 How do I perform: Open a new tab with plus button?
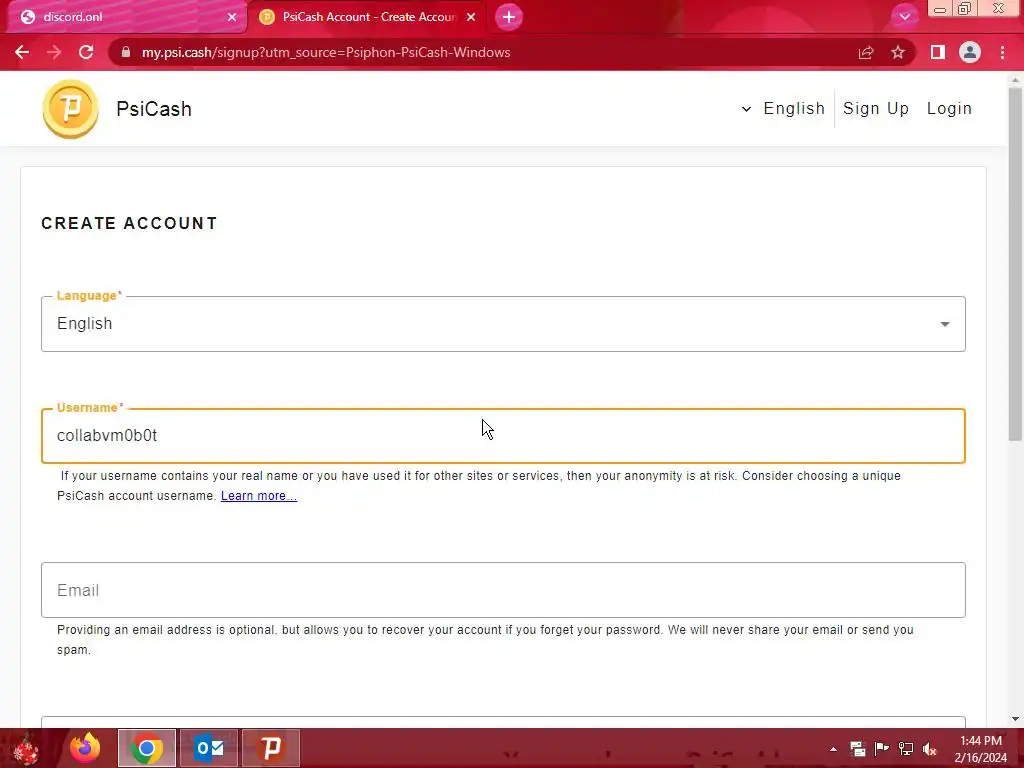pyautogui.click(x=509, y=17)
